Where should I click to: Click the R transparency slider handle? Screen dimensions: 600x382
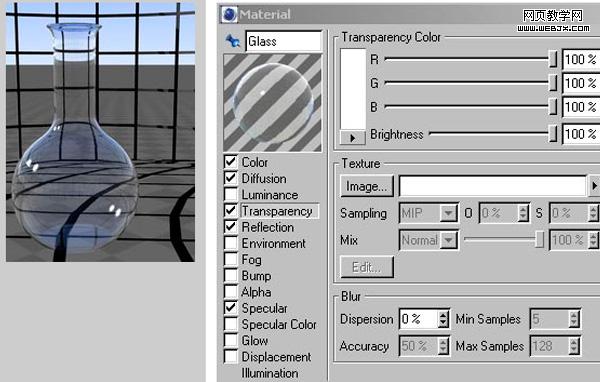(x=553, y=59)
